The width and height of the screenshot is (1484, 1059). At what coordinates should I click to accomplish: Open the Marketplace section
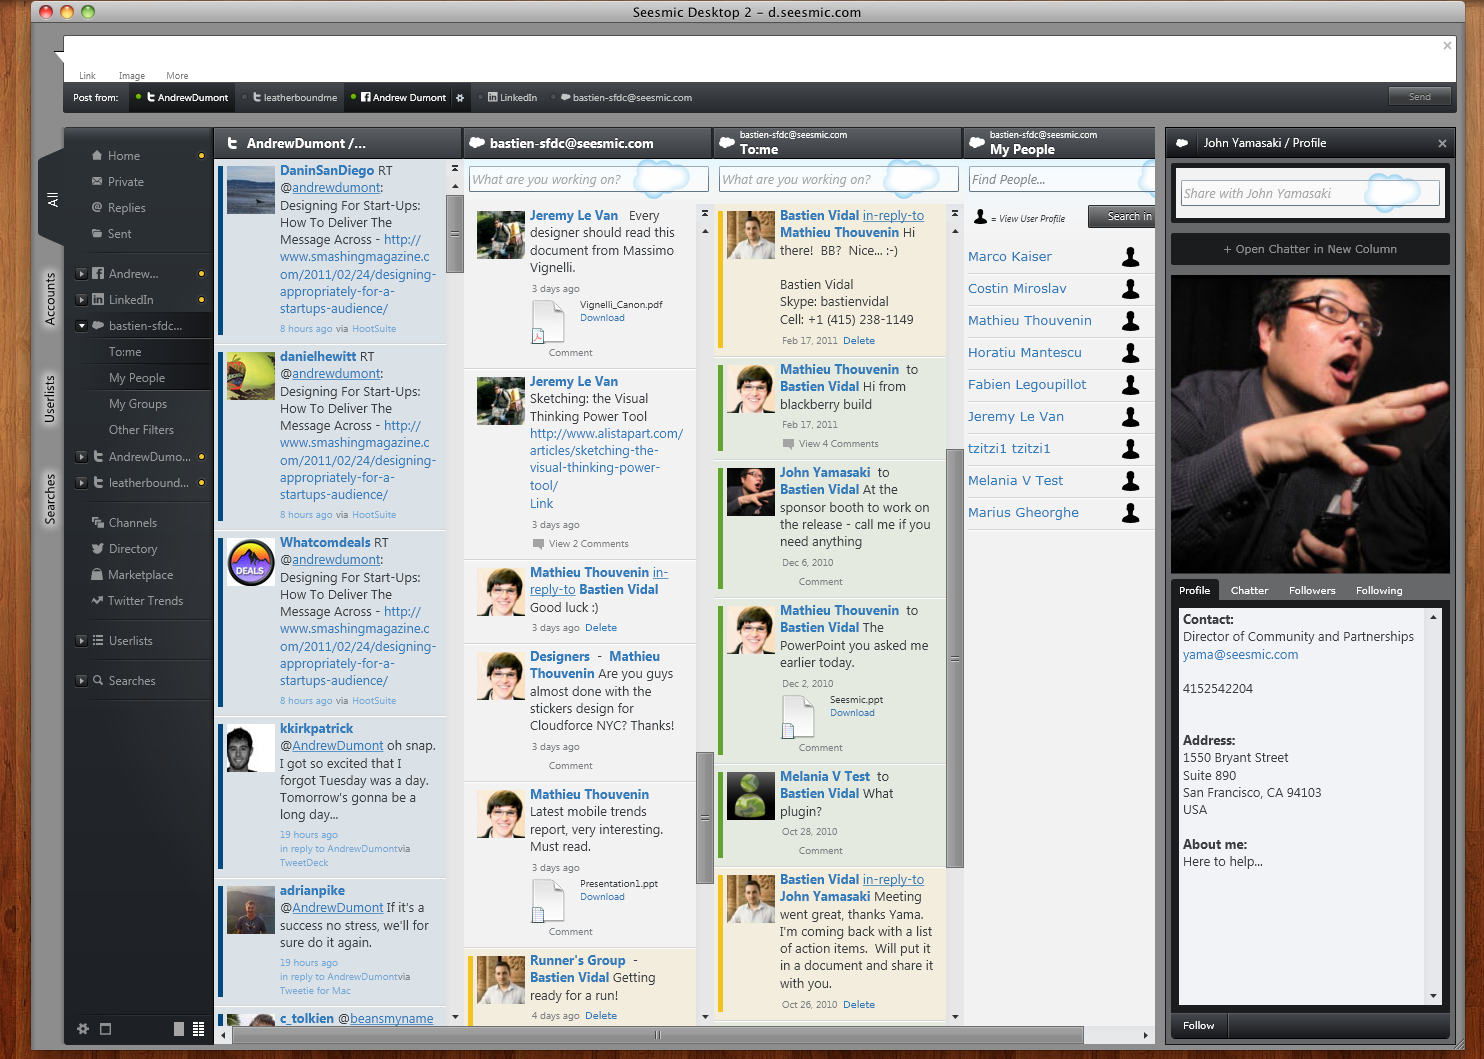pyautogui.click(x=138, y=575)
